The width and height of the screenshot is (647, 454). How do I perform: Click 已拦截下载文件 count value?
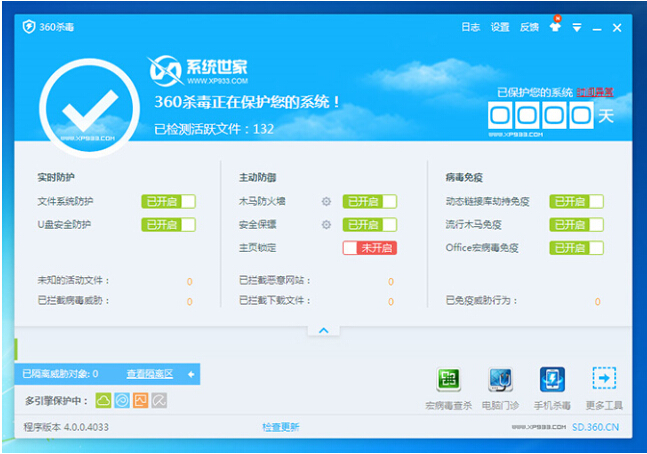(391, 302)
